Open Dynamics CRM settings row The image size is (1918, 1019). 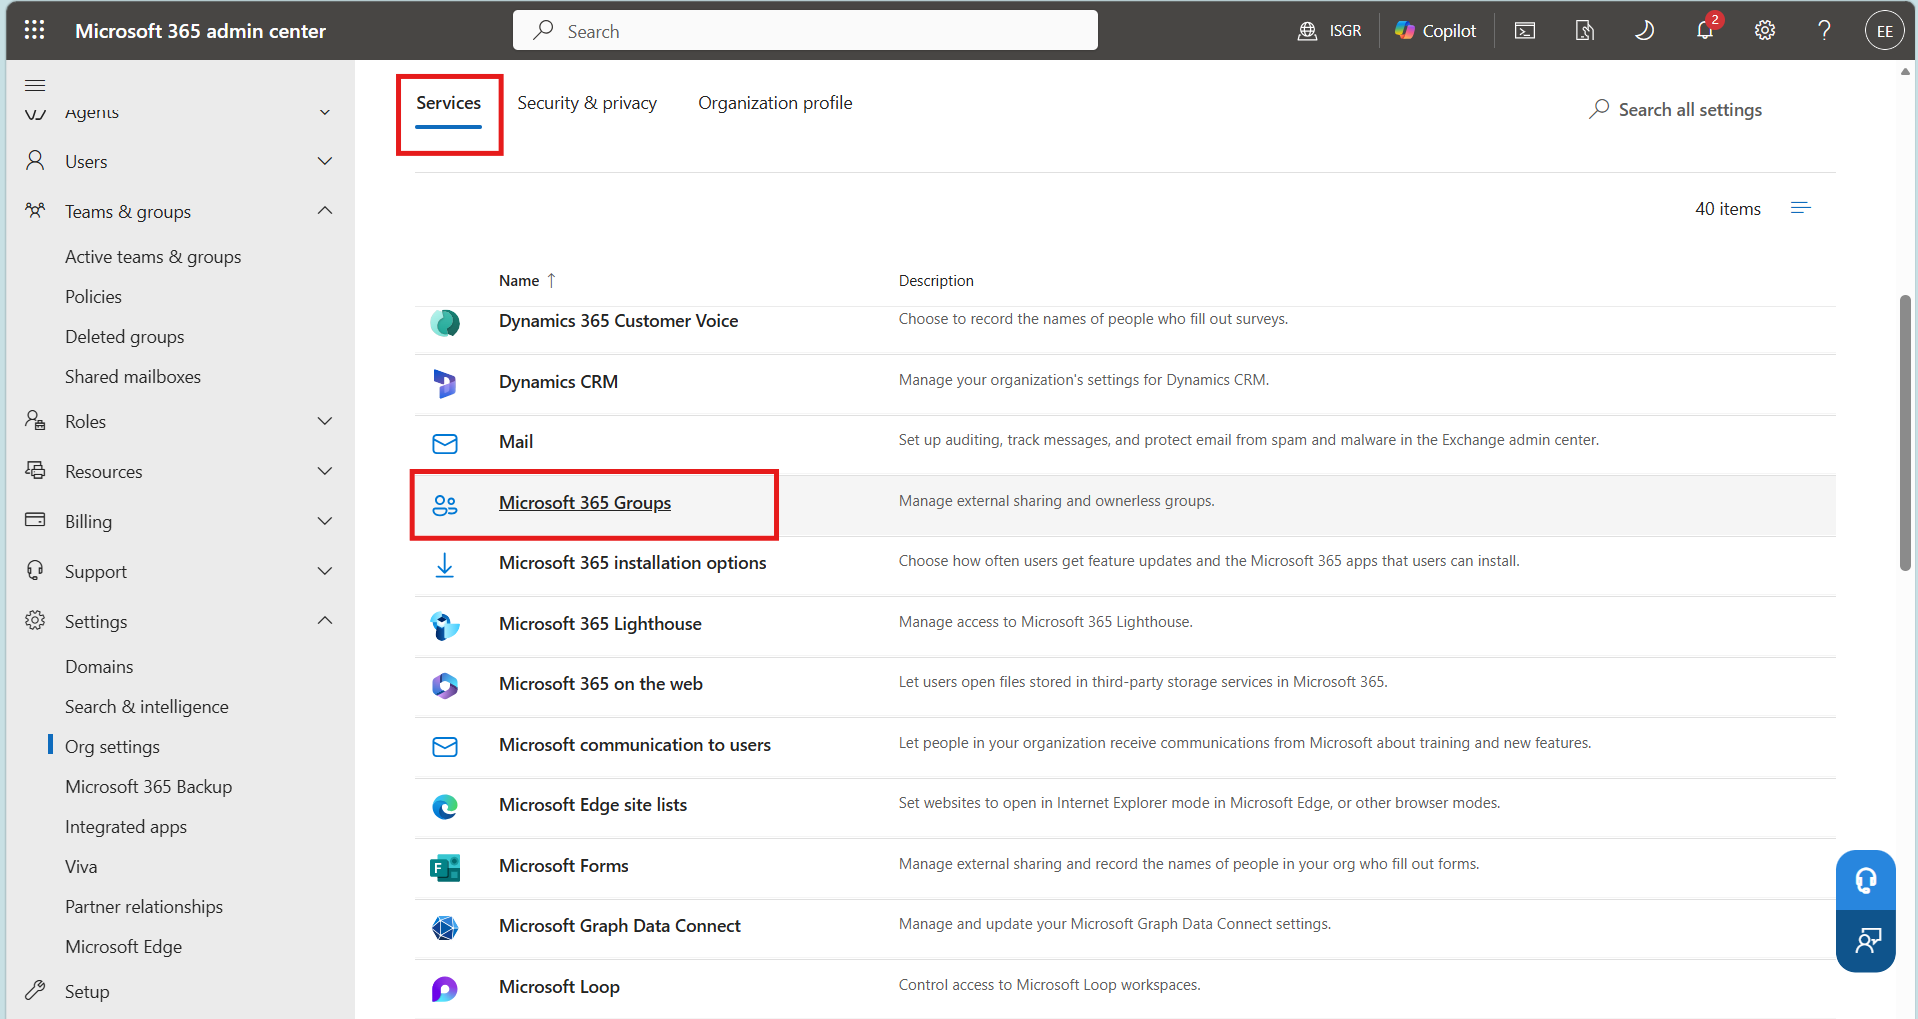pos(1125,384)
